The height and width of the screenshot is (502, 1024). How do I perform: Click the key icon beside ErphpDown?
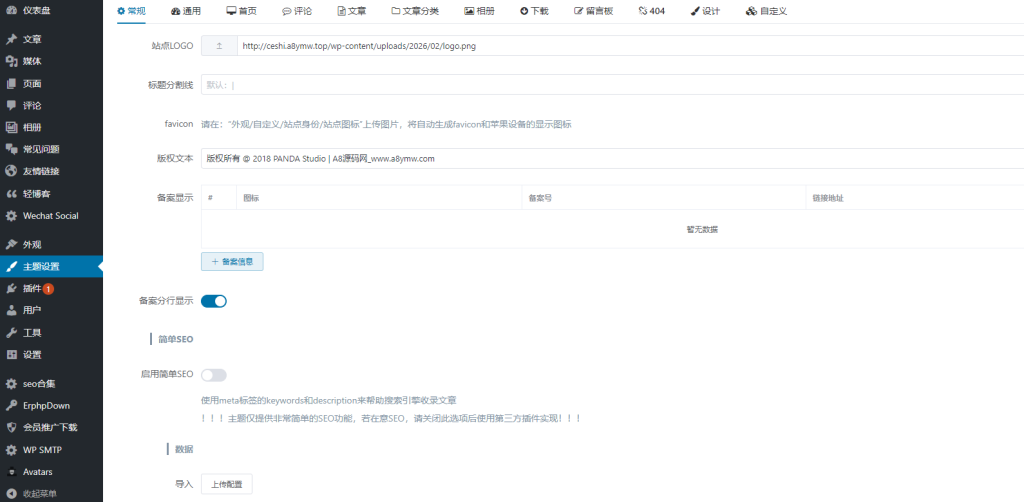[11, 405]
